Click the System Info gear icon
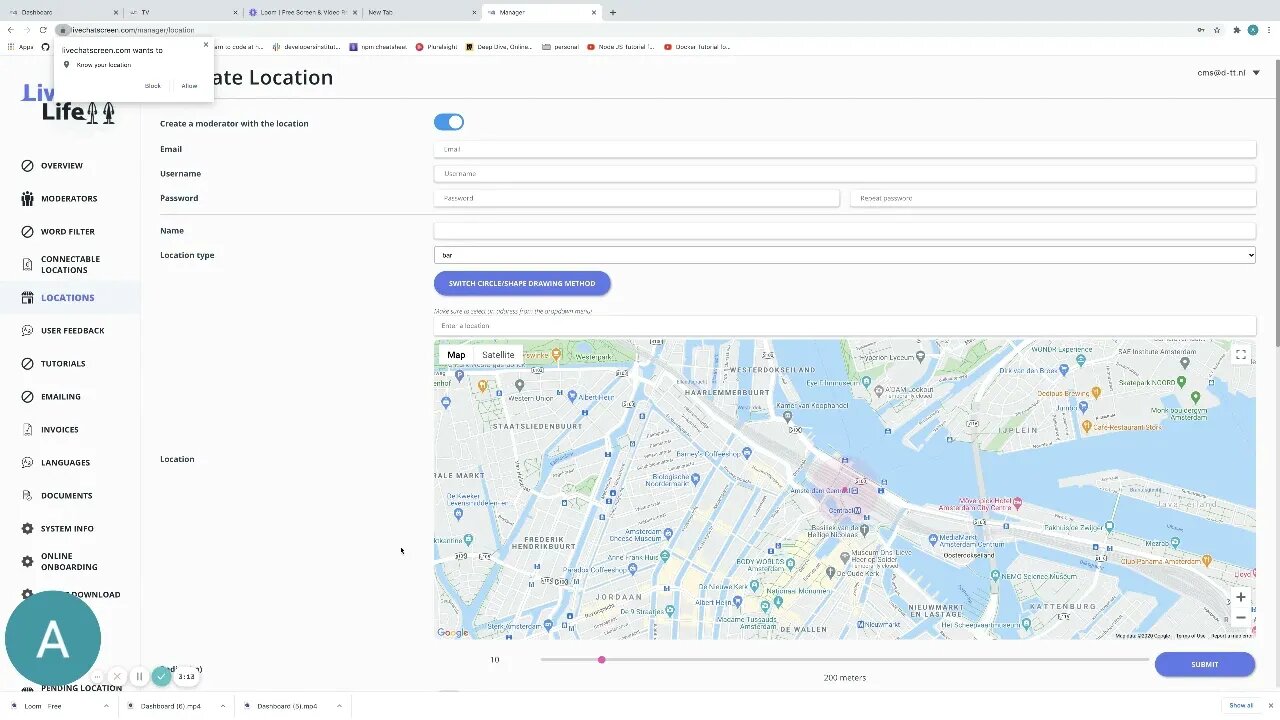Screen dimensions: 1280x720 [x=27, y=529]
